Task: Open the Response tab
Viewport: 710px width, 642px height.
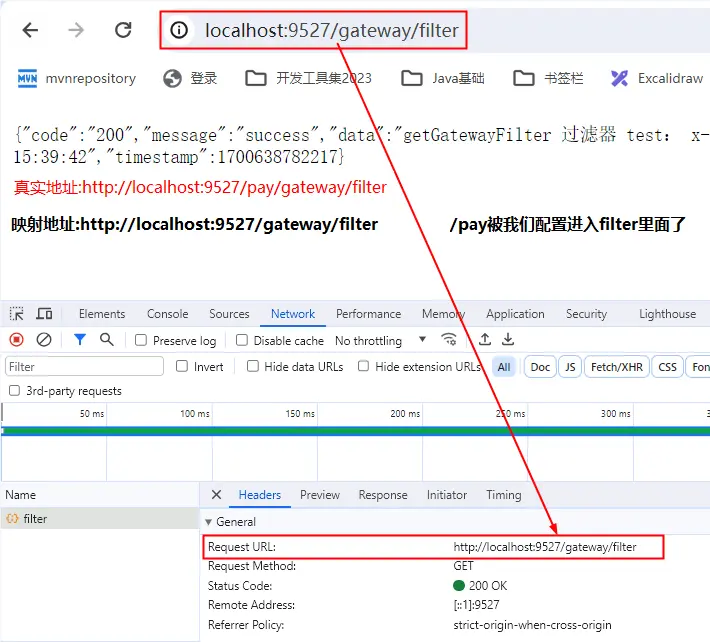Action: click(383, 495)
